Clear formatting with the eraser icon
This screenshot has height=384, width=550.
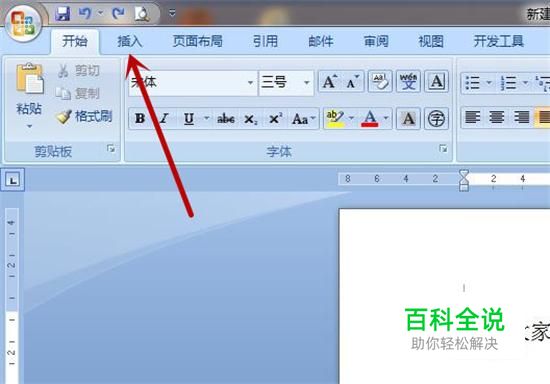(380, 81)
